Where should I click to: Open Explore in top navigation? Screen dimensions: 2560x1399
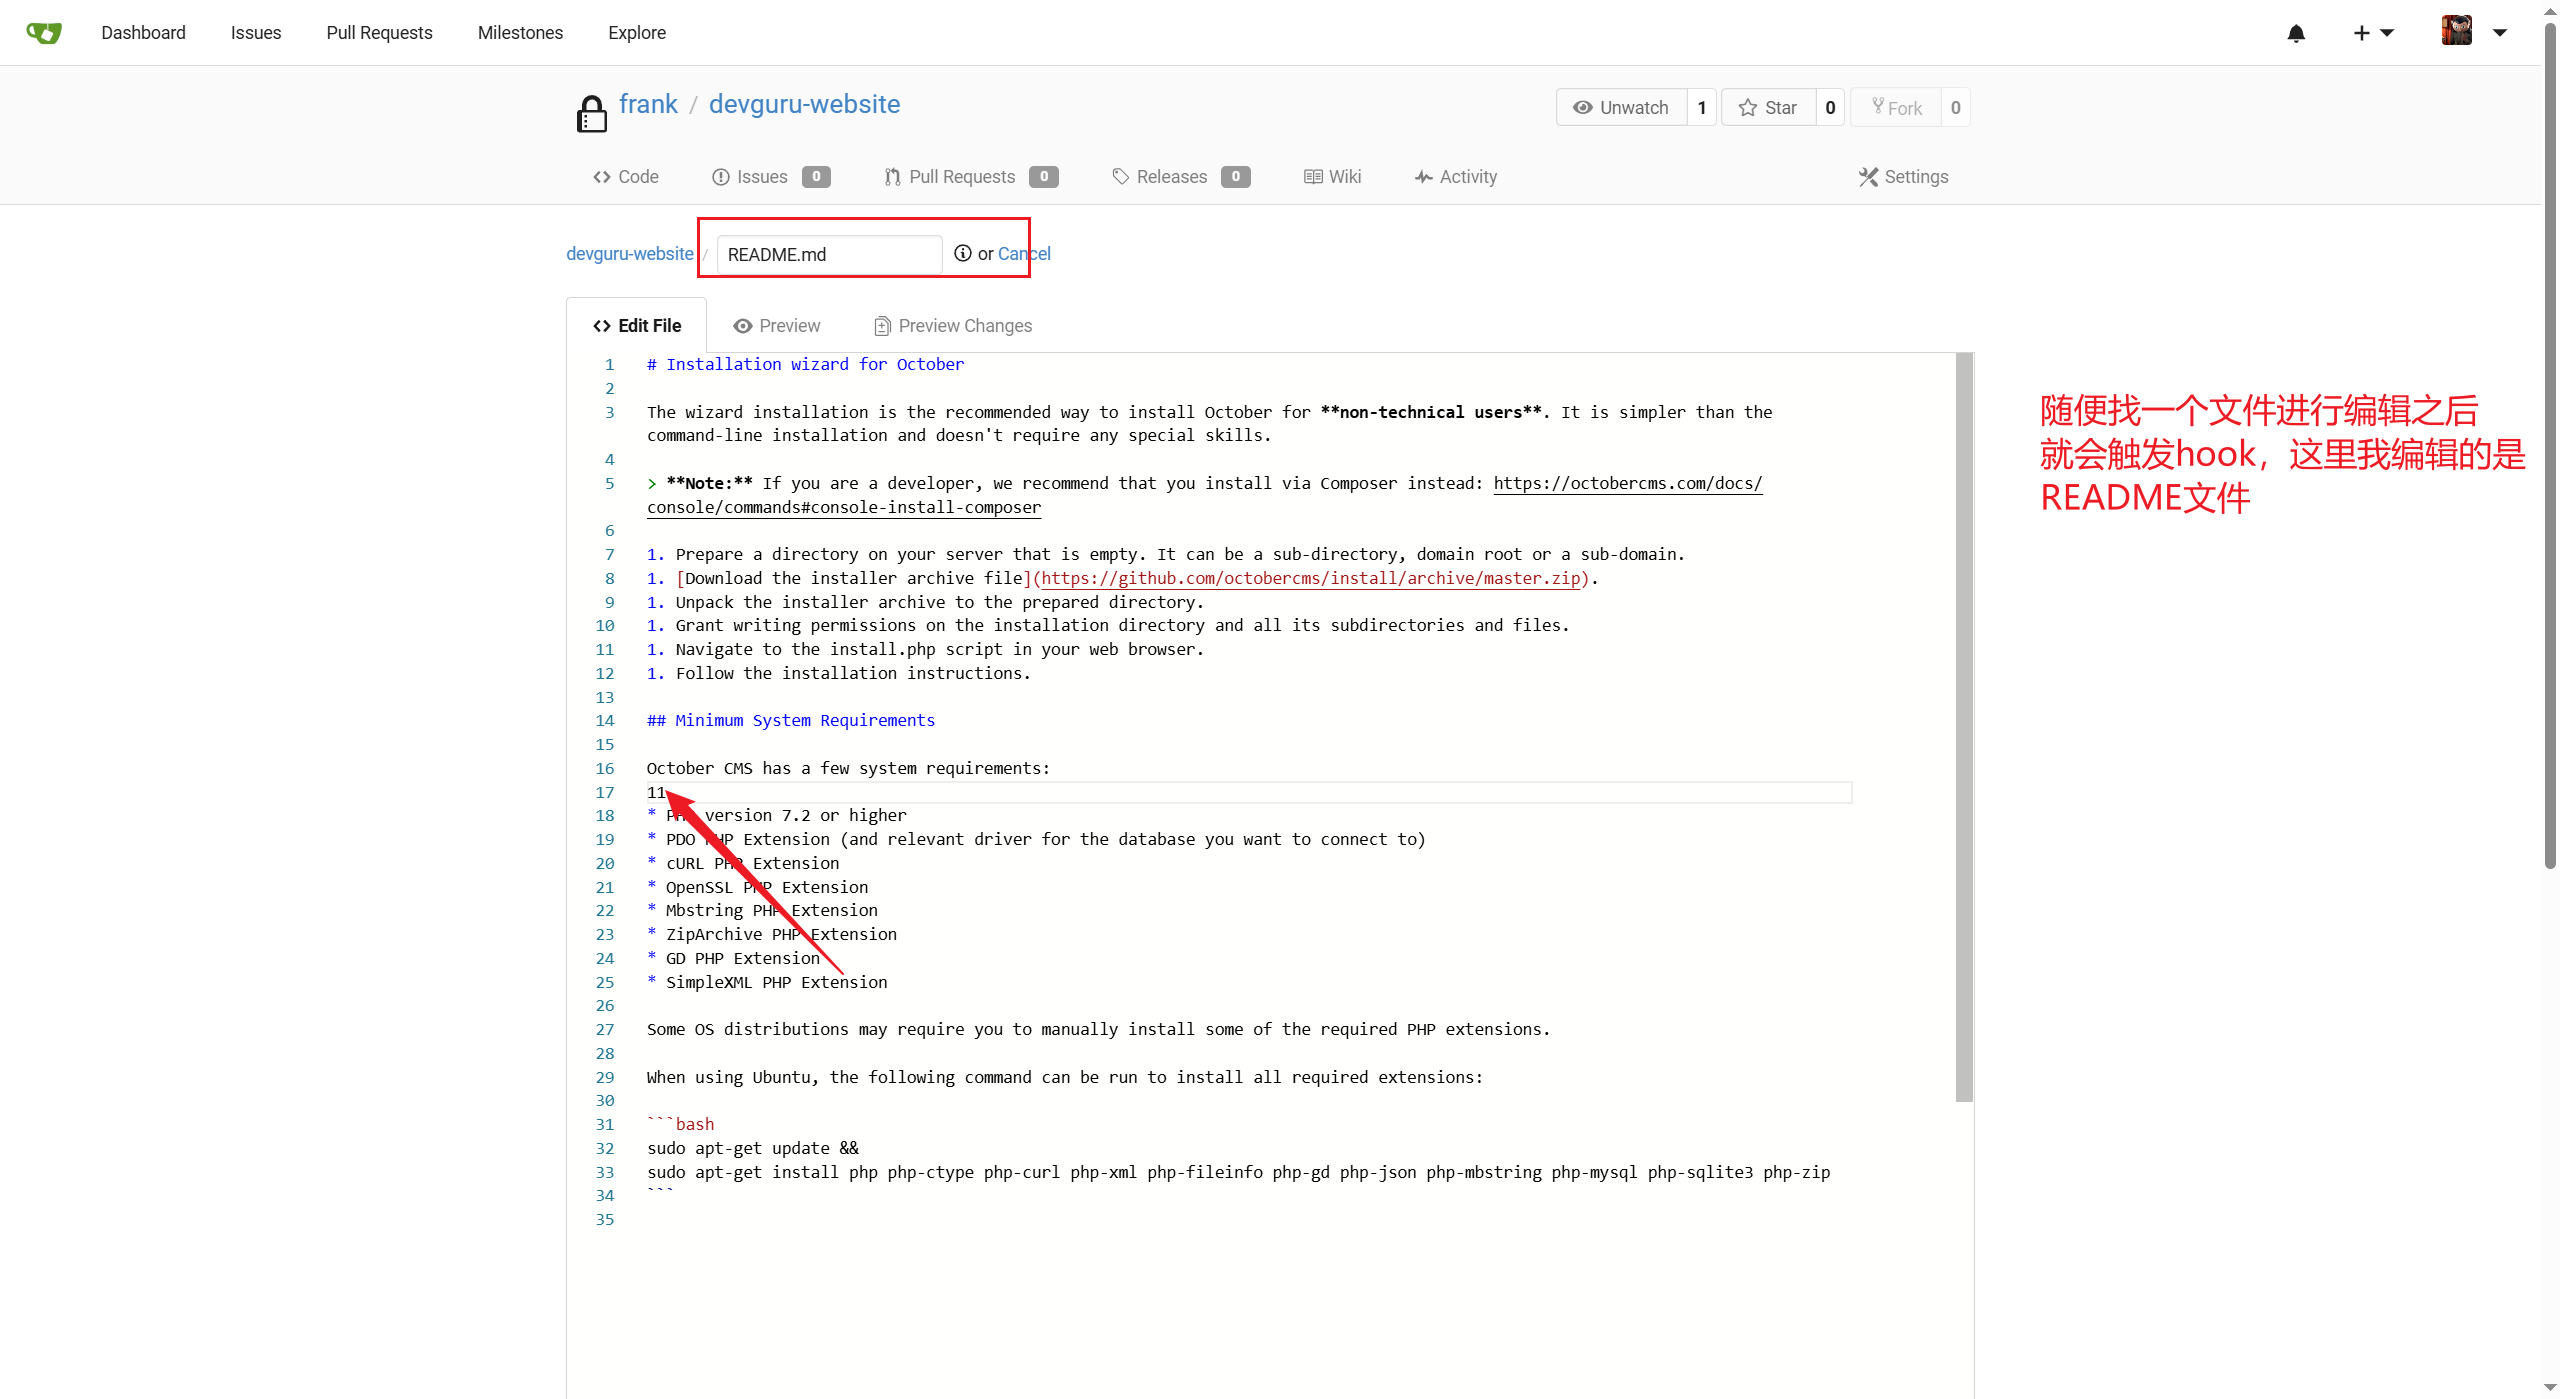coord(636,33)
